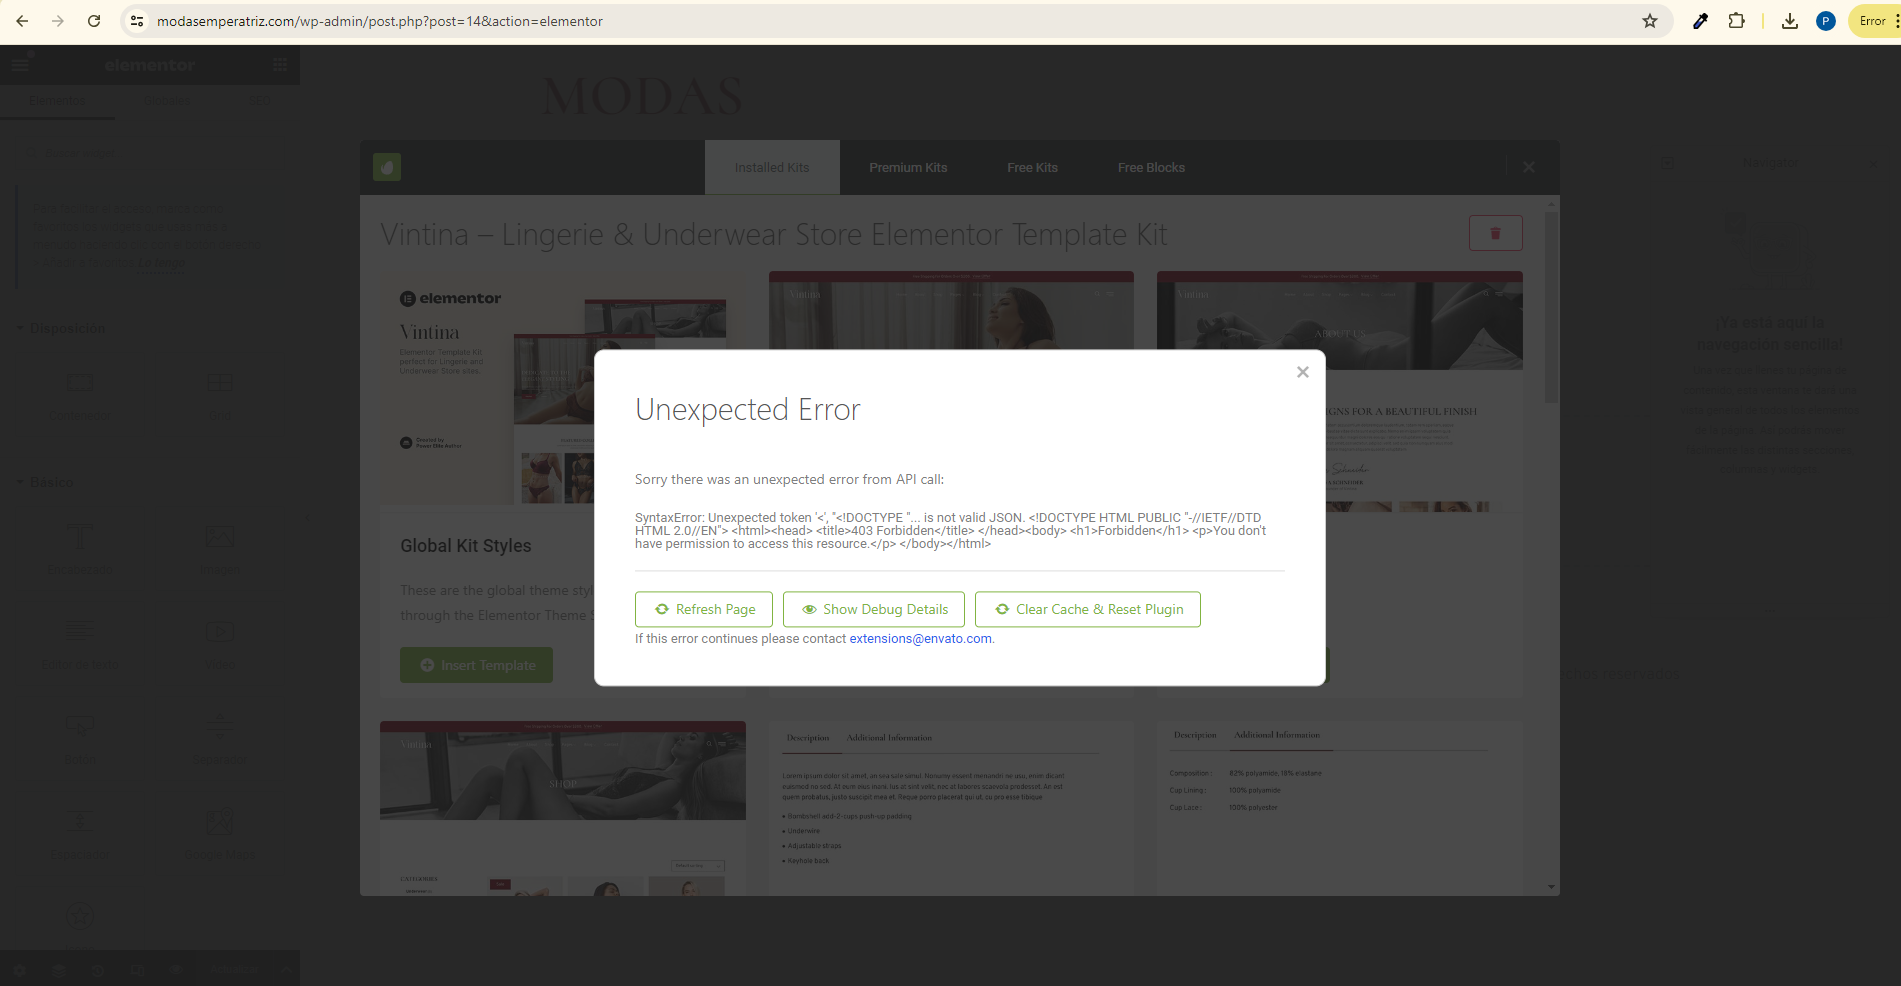Open the extensions@envato.com email link

click(920, 639)
